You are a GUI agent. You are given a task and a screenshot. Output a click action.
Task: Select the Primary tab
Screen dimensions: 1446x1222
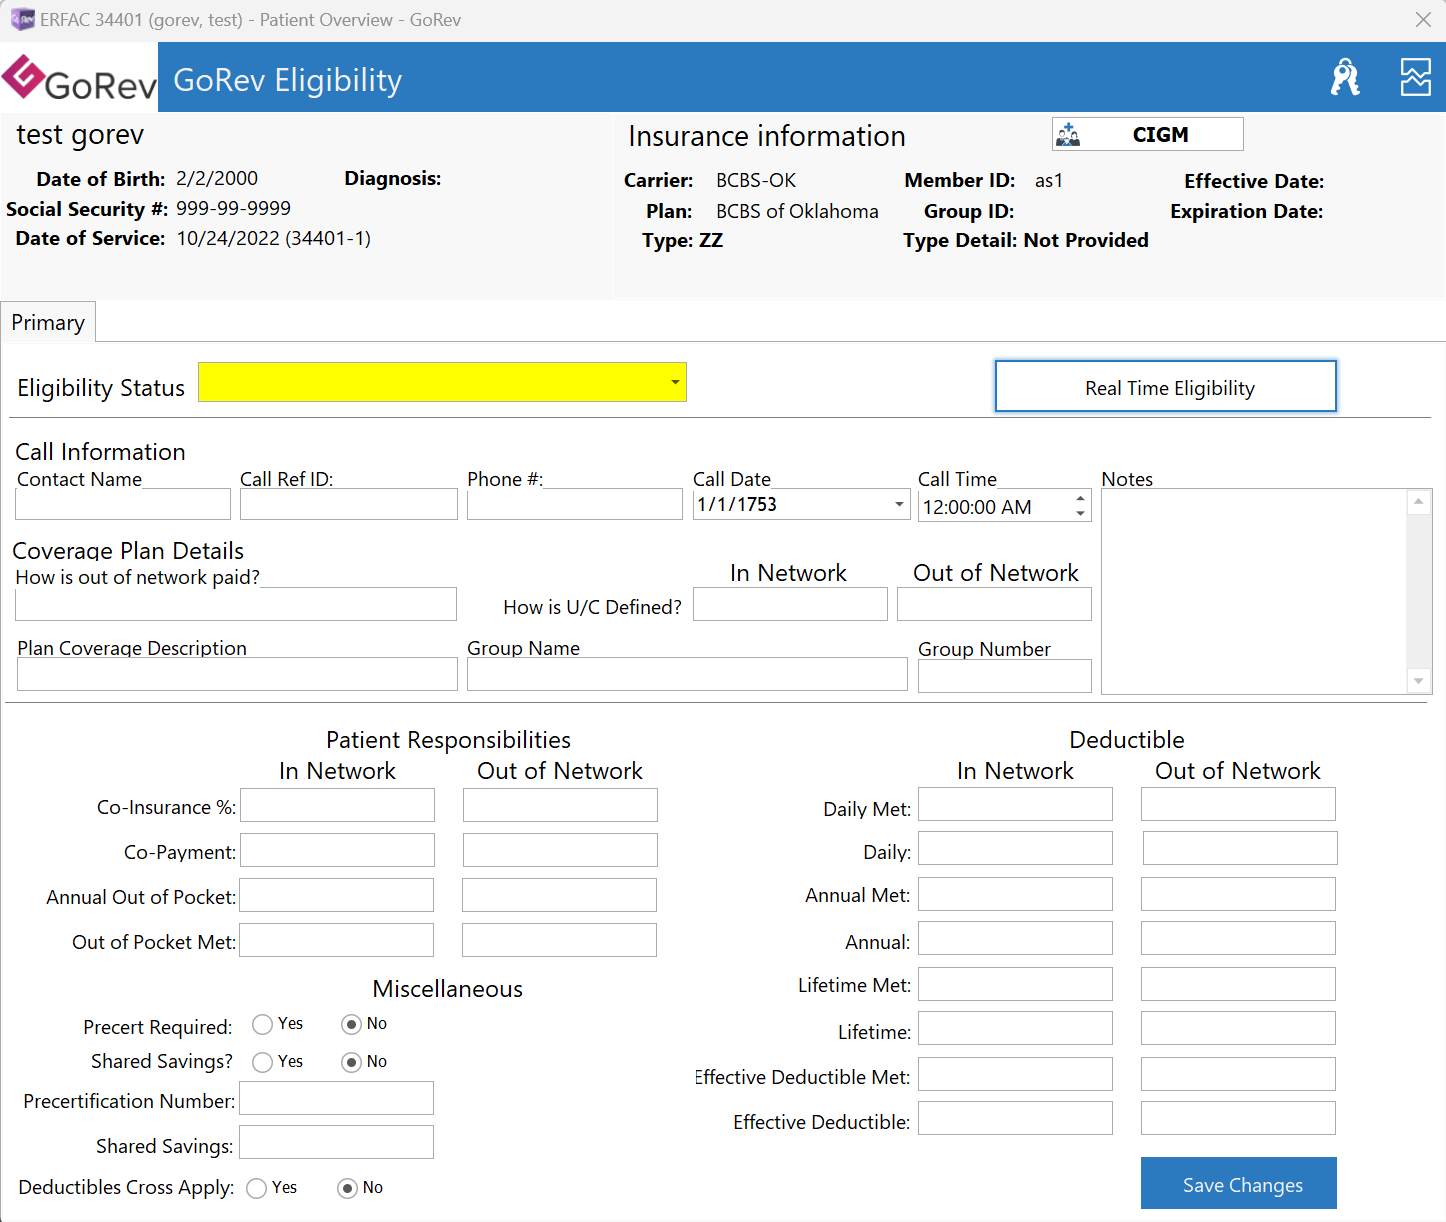click(x=48, y=322)
